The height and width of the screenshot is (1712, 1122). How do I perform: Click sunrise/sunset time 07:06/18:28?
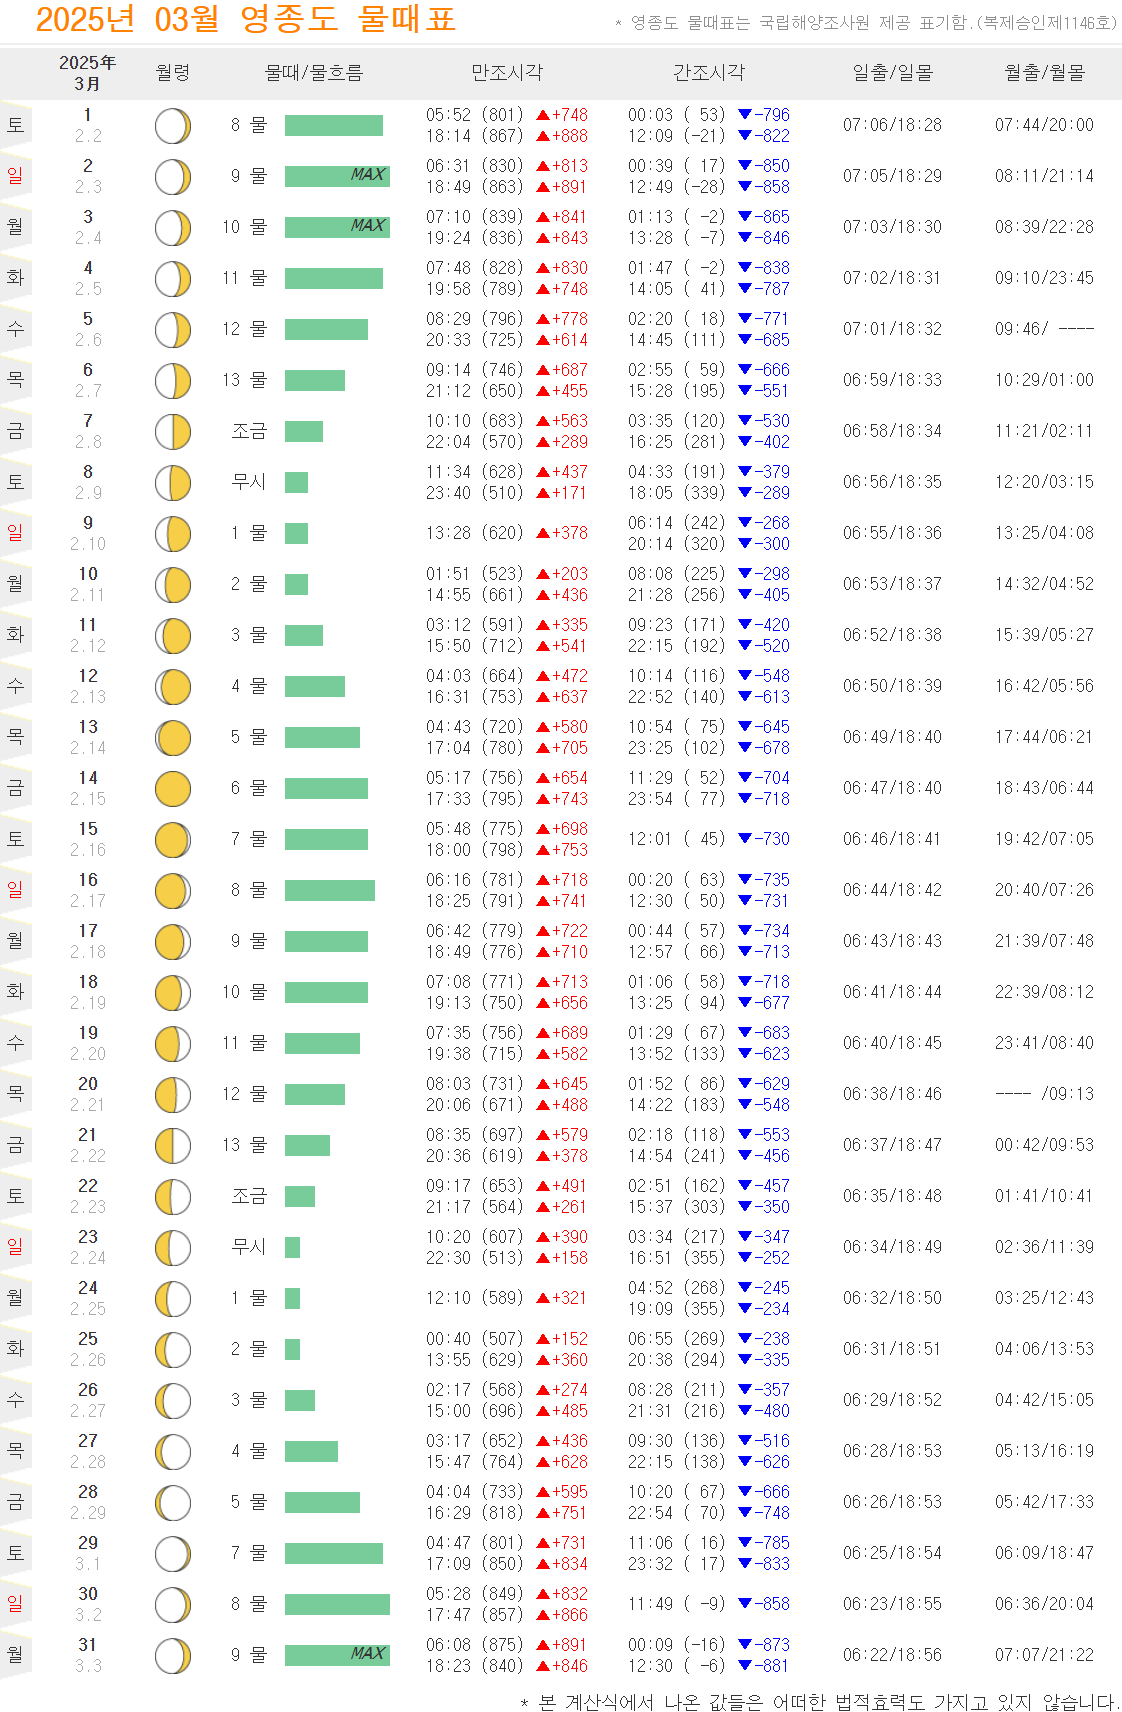click(892, 126)
